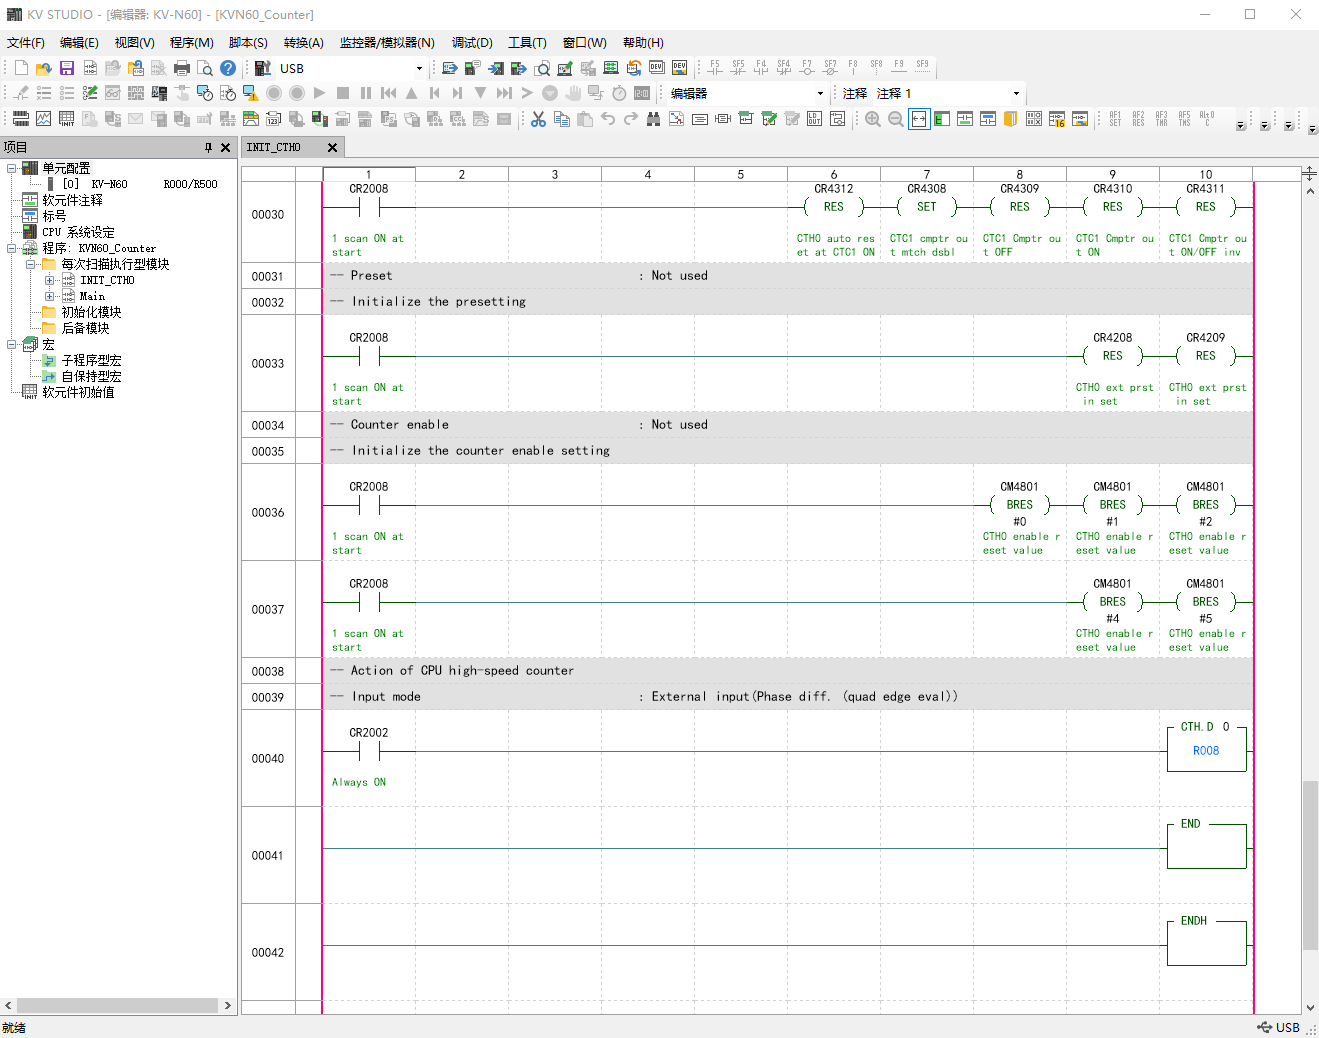
Task: Select CPU 系统设定 in project tree
Action: click(x=78, y=232)
